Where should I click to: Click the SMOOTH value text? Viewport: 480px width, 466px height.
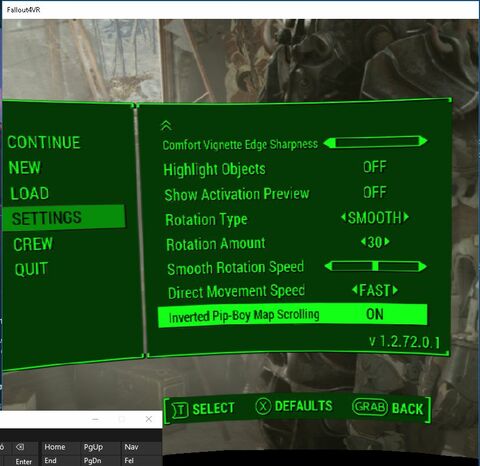[375, 218]
